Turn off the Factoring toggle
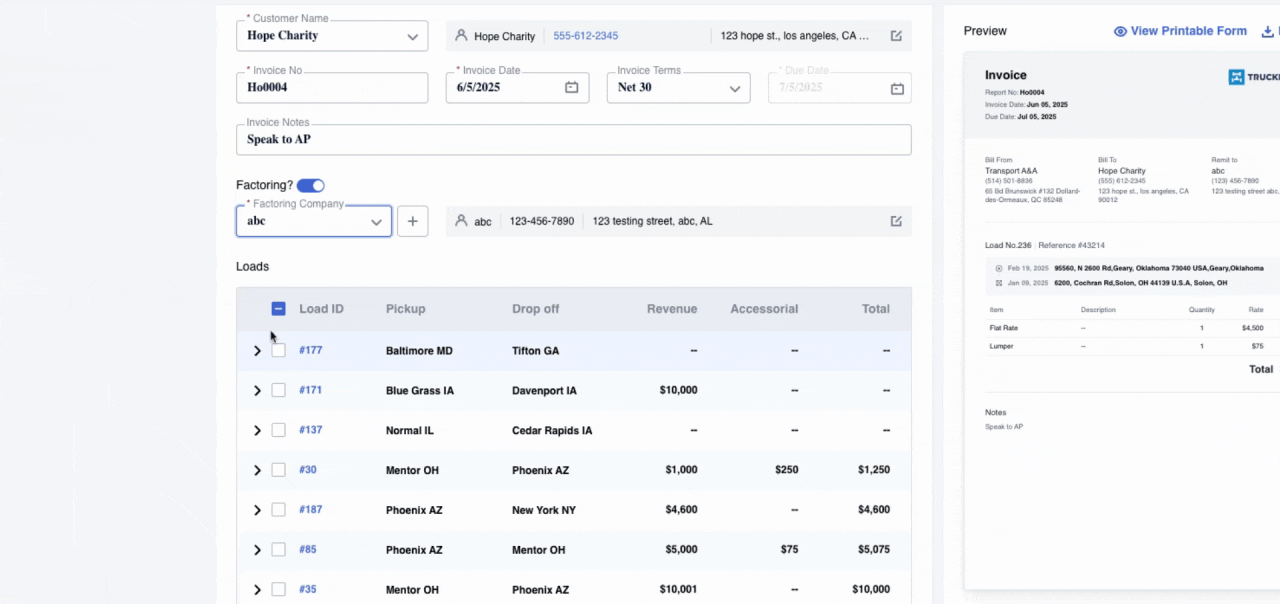 [311, 185]
